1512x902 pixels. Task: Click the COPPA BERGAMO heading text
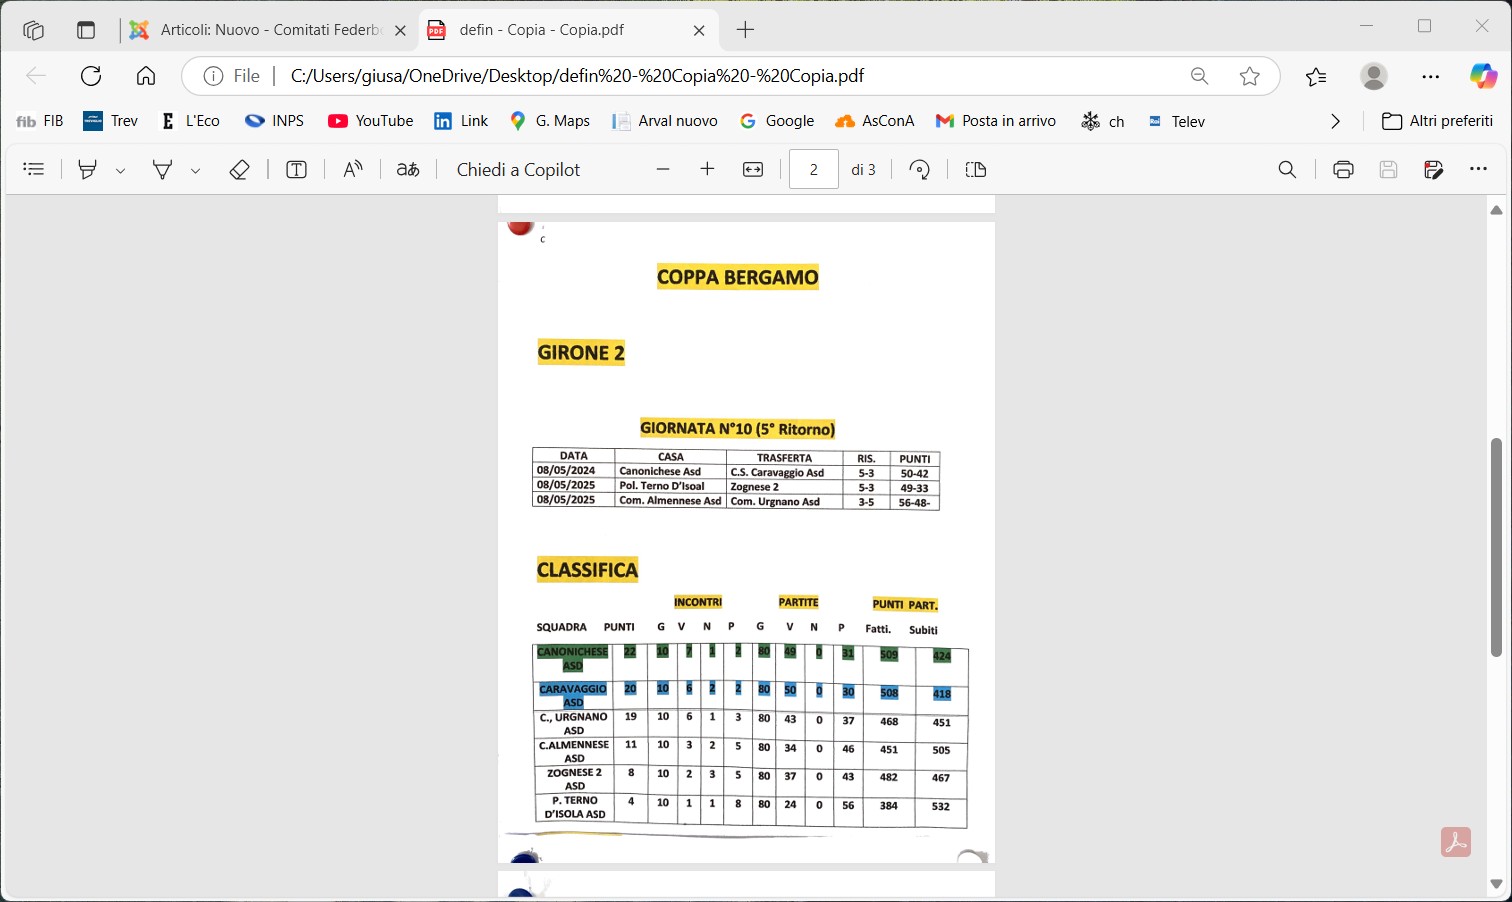pos(738,277)
